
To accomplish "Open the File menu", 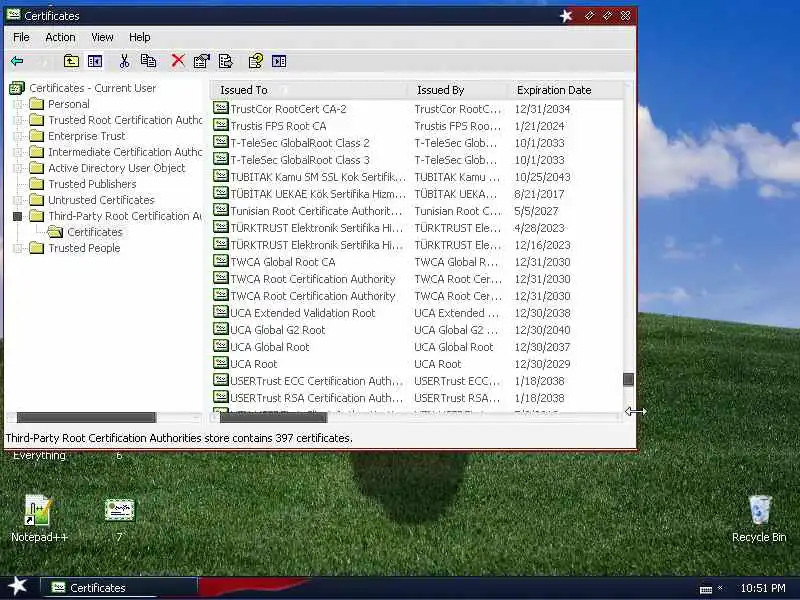I will click(x=21, y=37).
